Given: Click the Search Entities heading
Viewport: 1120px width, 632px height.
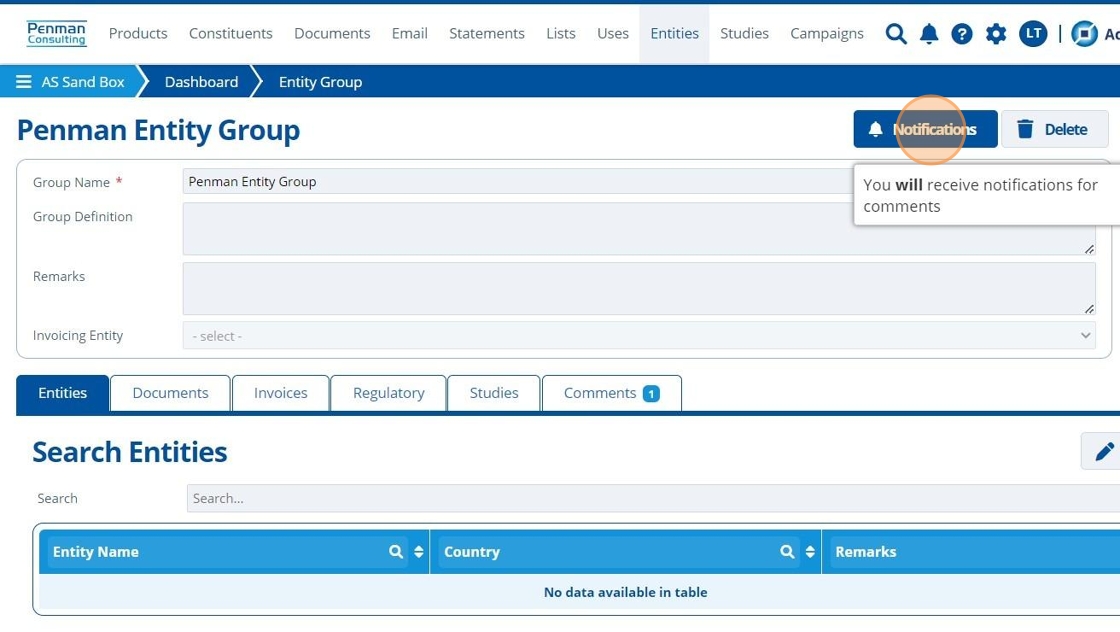Looking at the screenshot, I should coord(130,452).
